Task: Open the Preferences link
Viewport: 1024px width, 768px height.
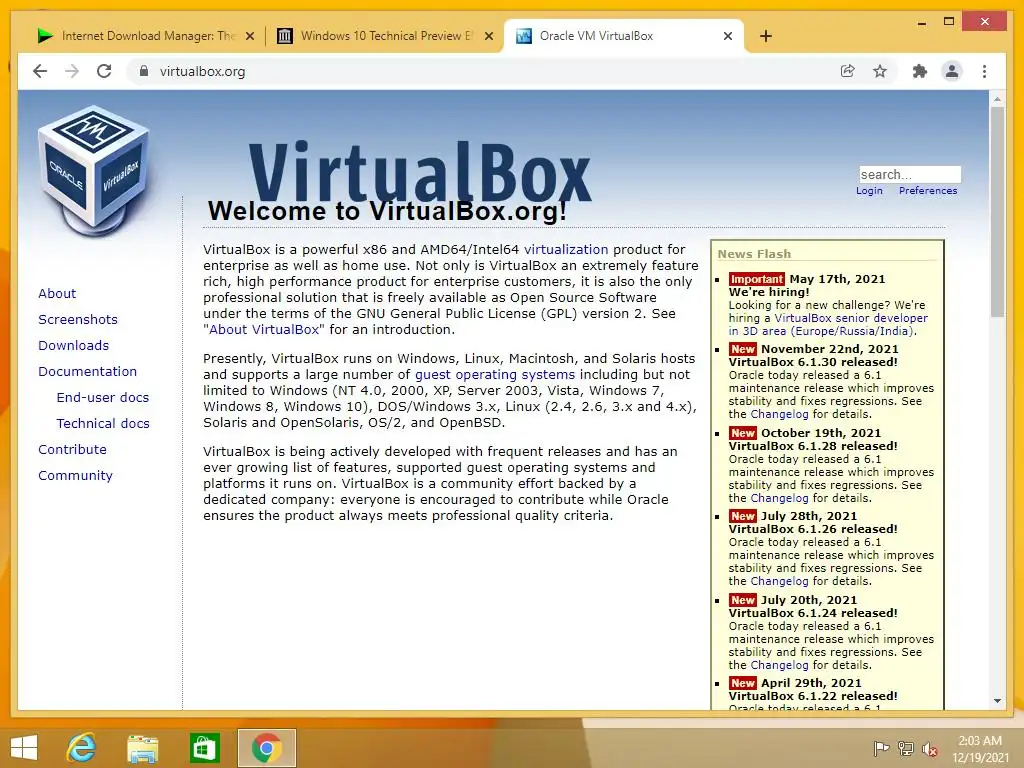Action: 928,191
